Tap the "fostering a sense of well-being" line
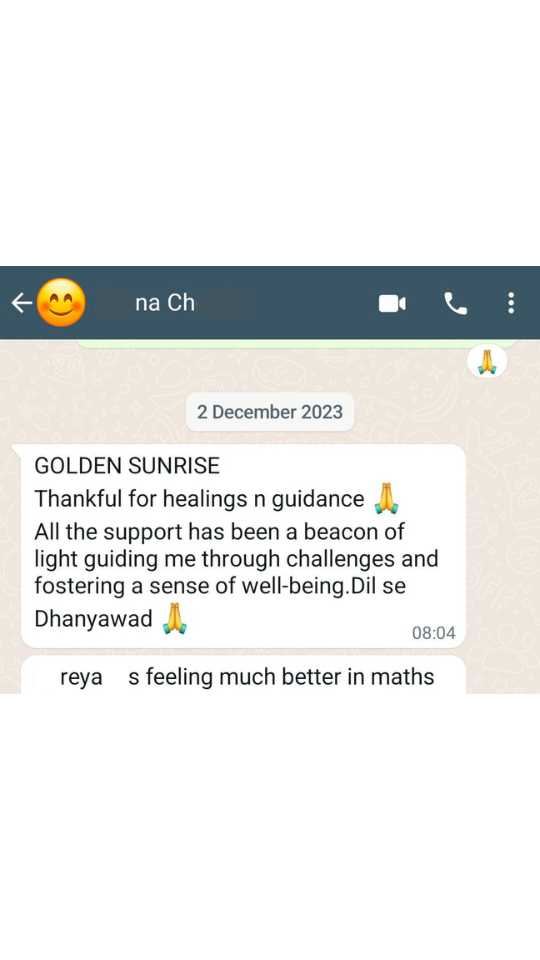Screen dimensions: 540x960 [x=220, y=586]
